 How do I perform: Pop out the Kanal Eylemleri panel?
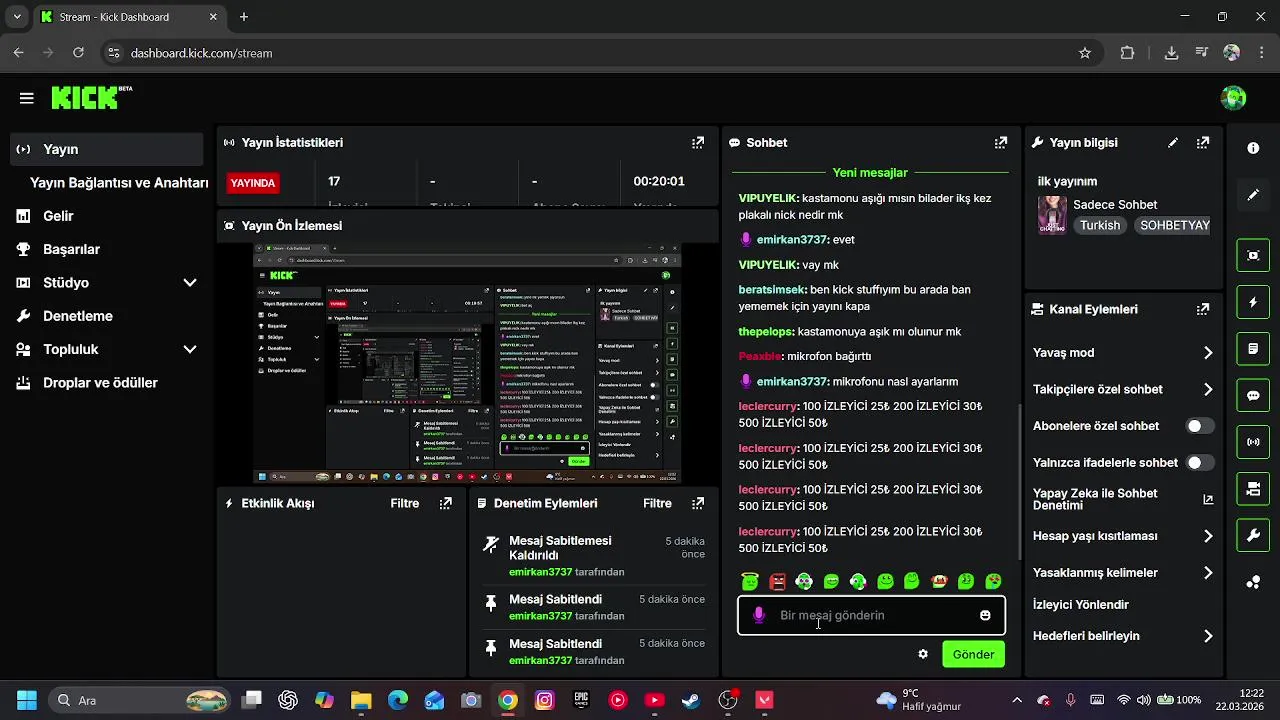click(1203, 310)
